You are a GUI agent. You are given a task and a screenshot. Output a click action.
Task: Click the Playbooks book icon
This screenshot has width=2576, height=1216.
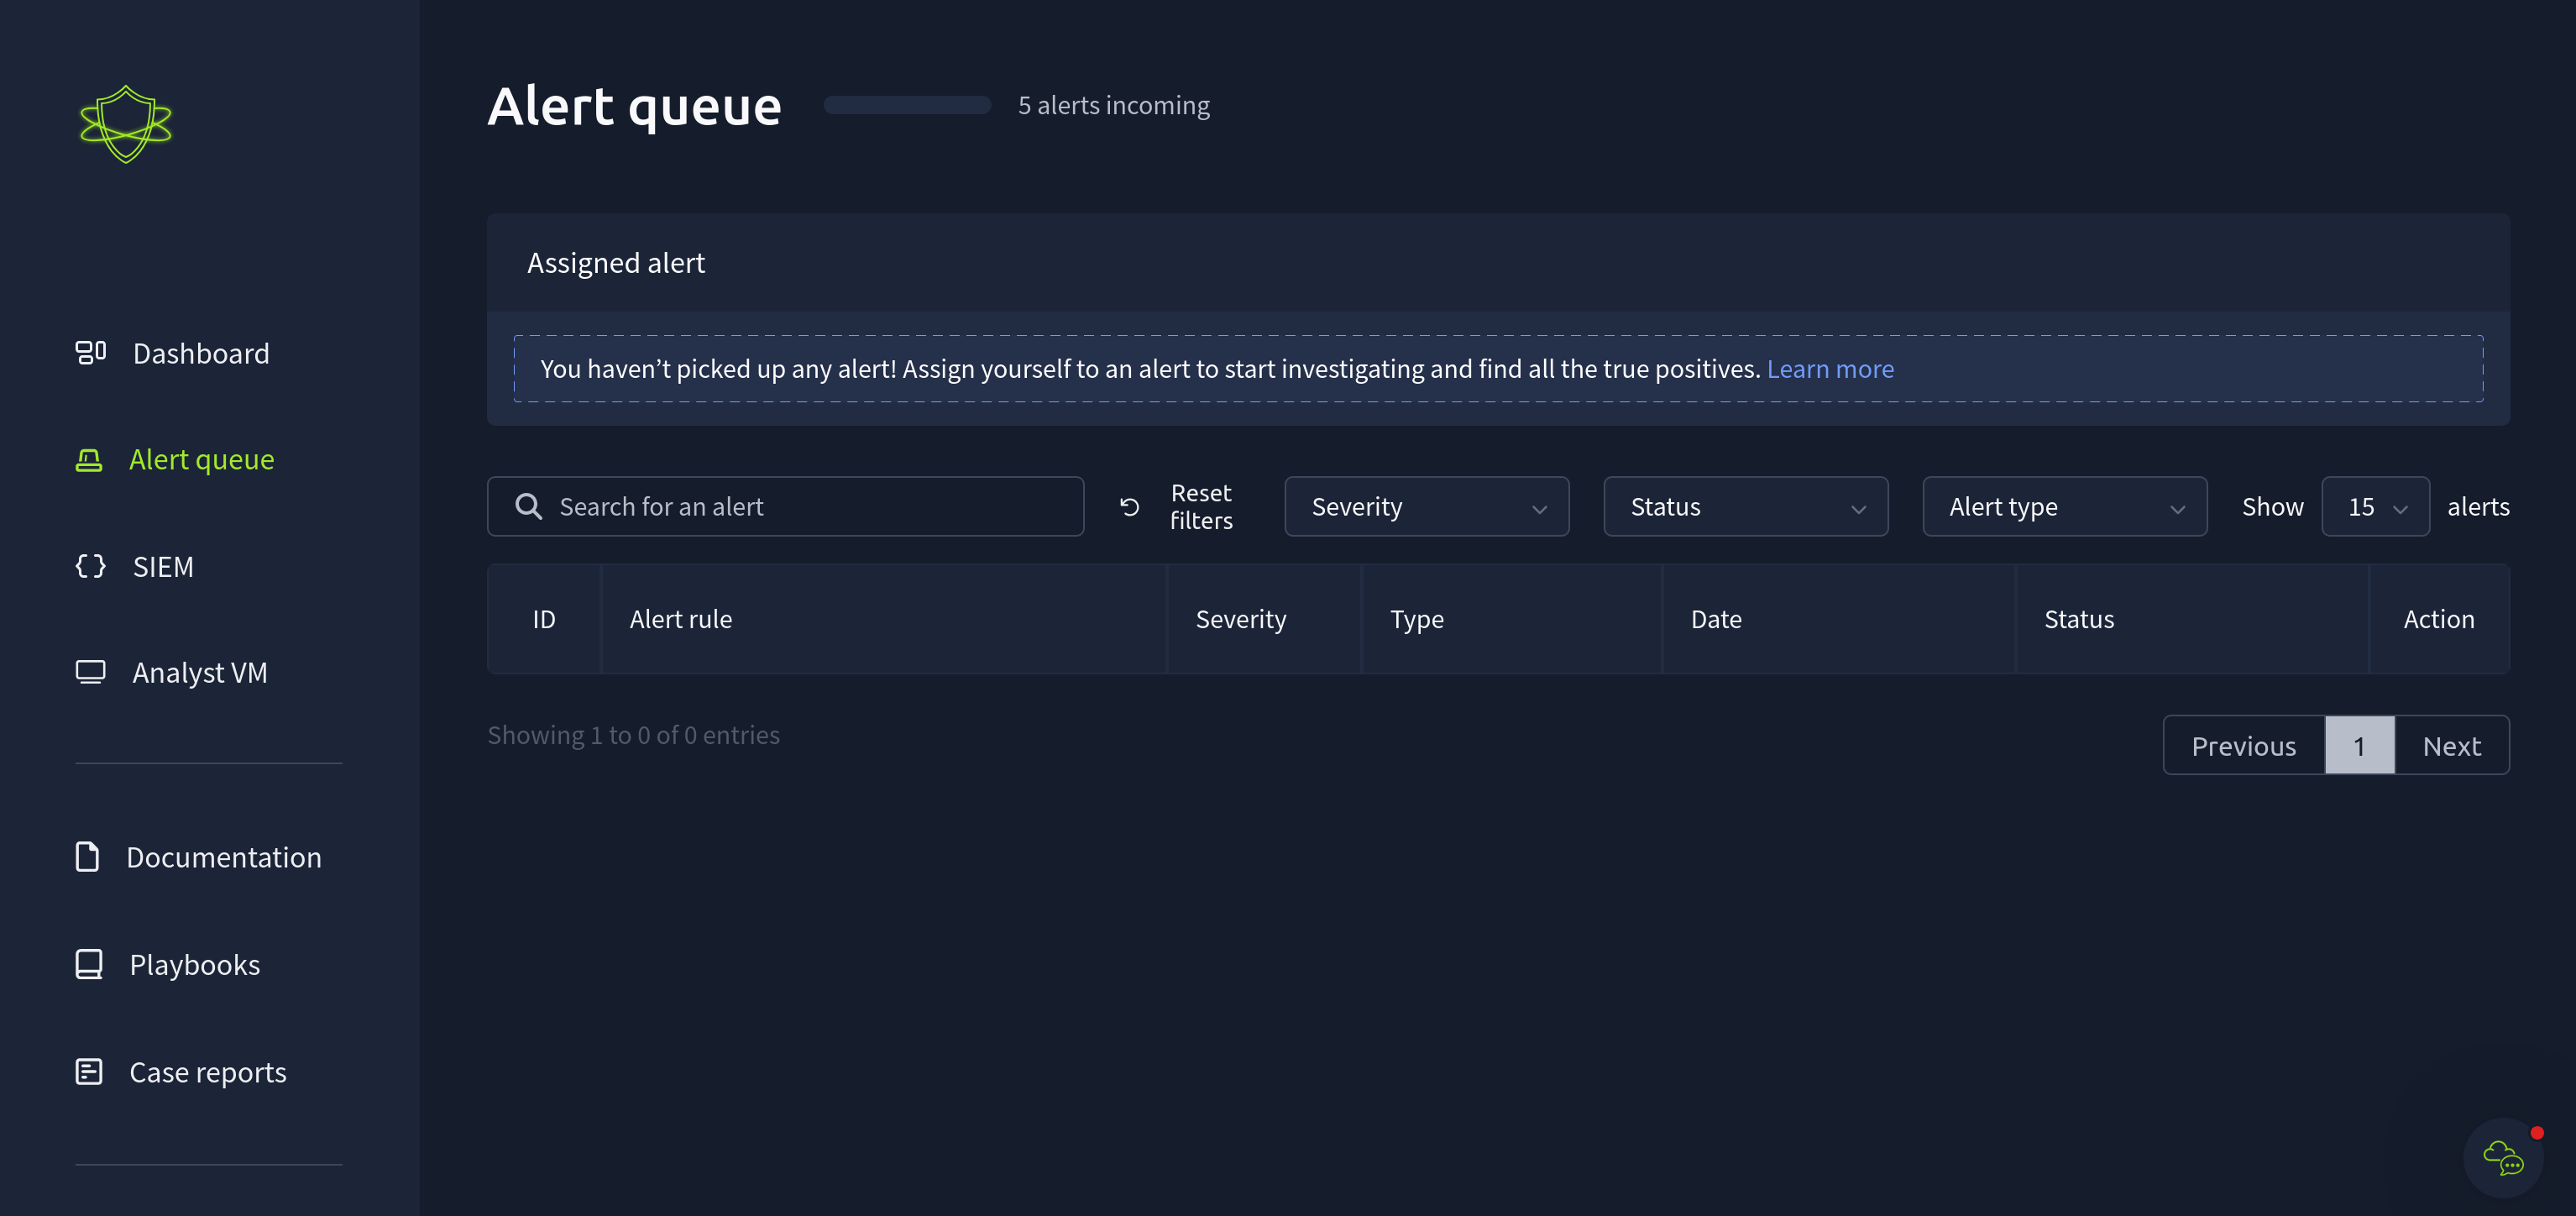point(89,964)
